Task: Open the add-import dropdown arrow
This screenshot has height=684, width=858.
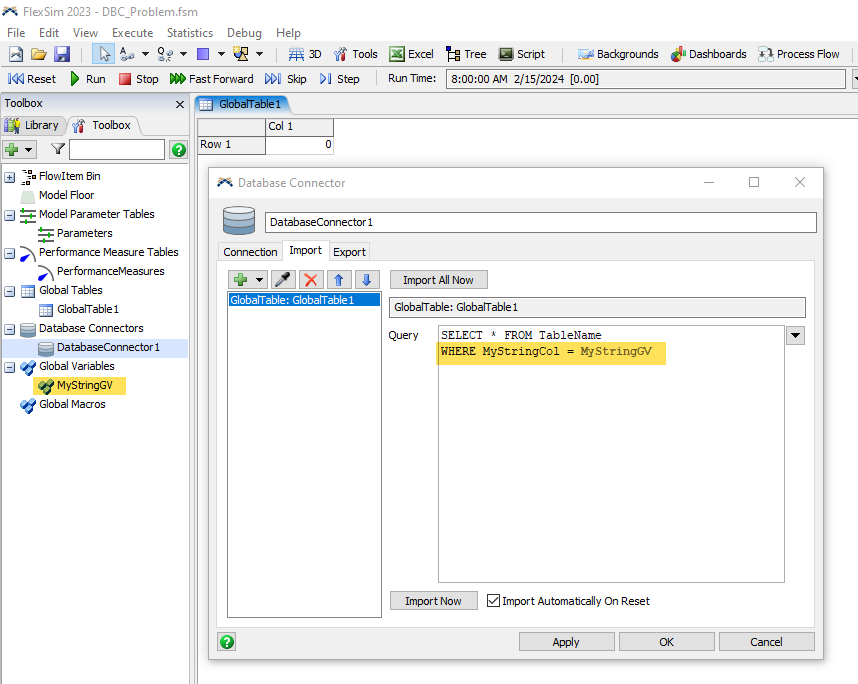Action: point(260,280)
